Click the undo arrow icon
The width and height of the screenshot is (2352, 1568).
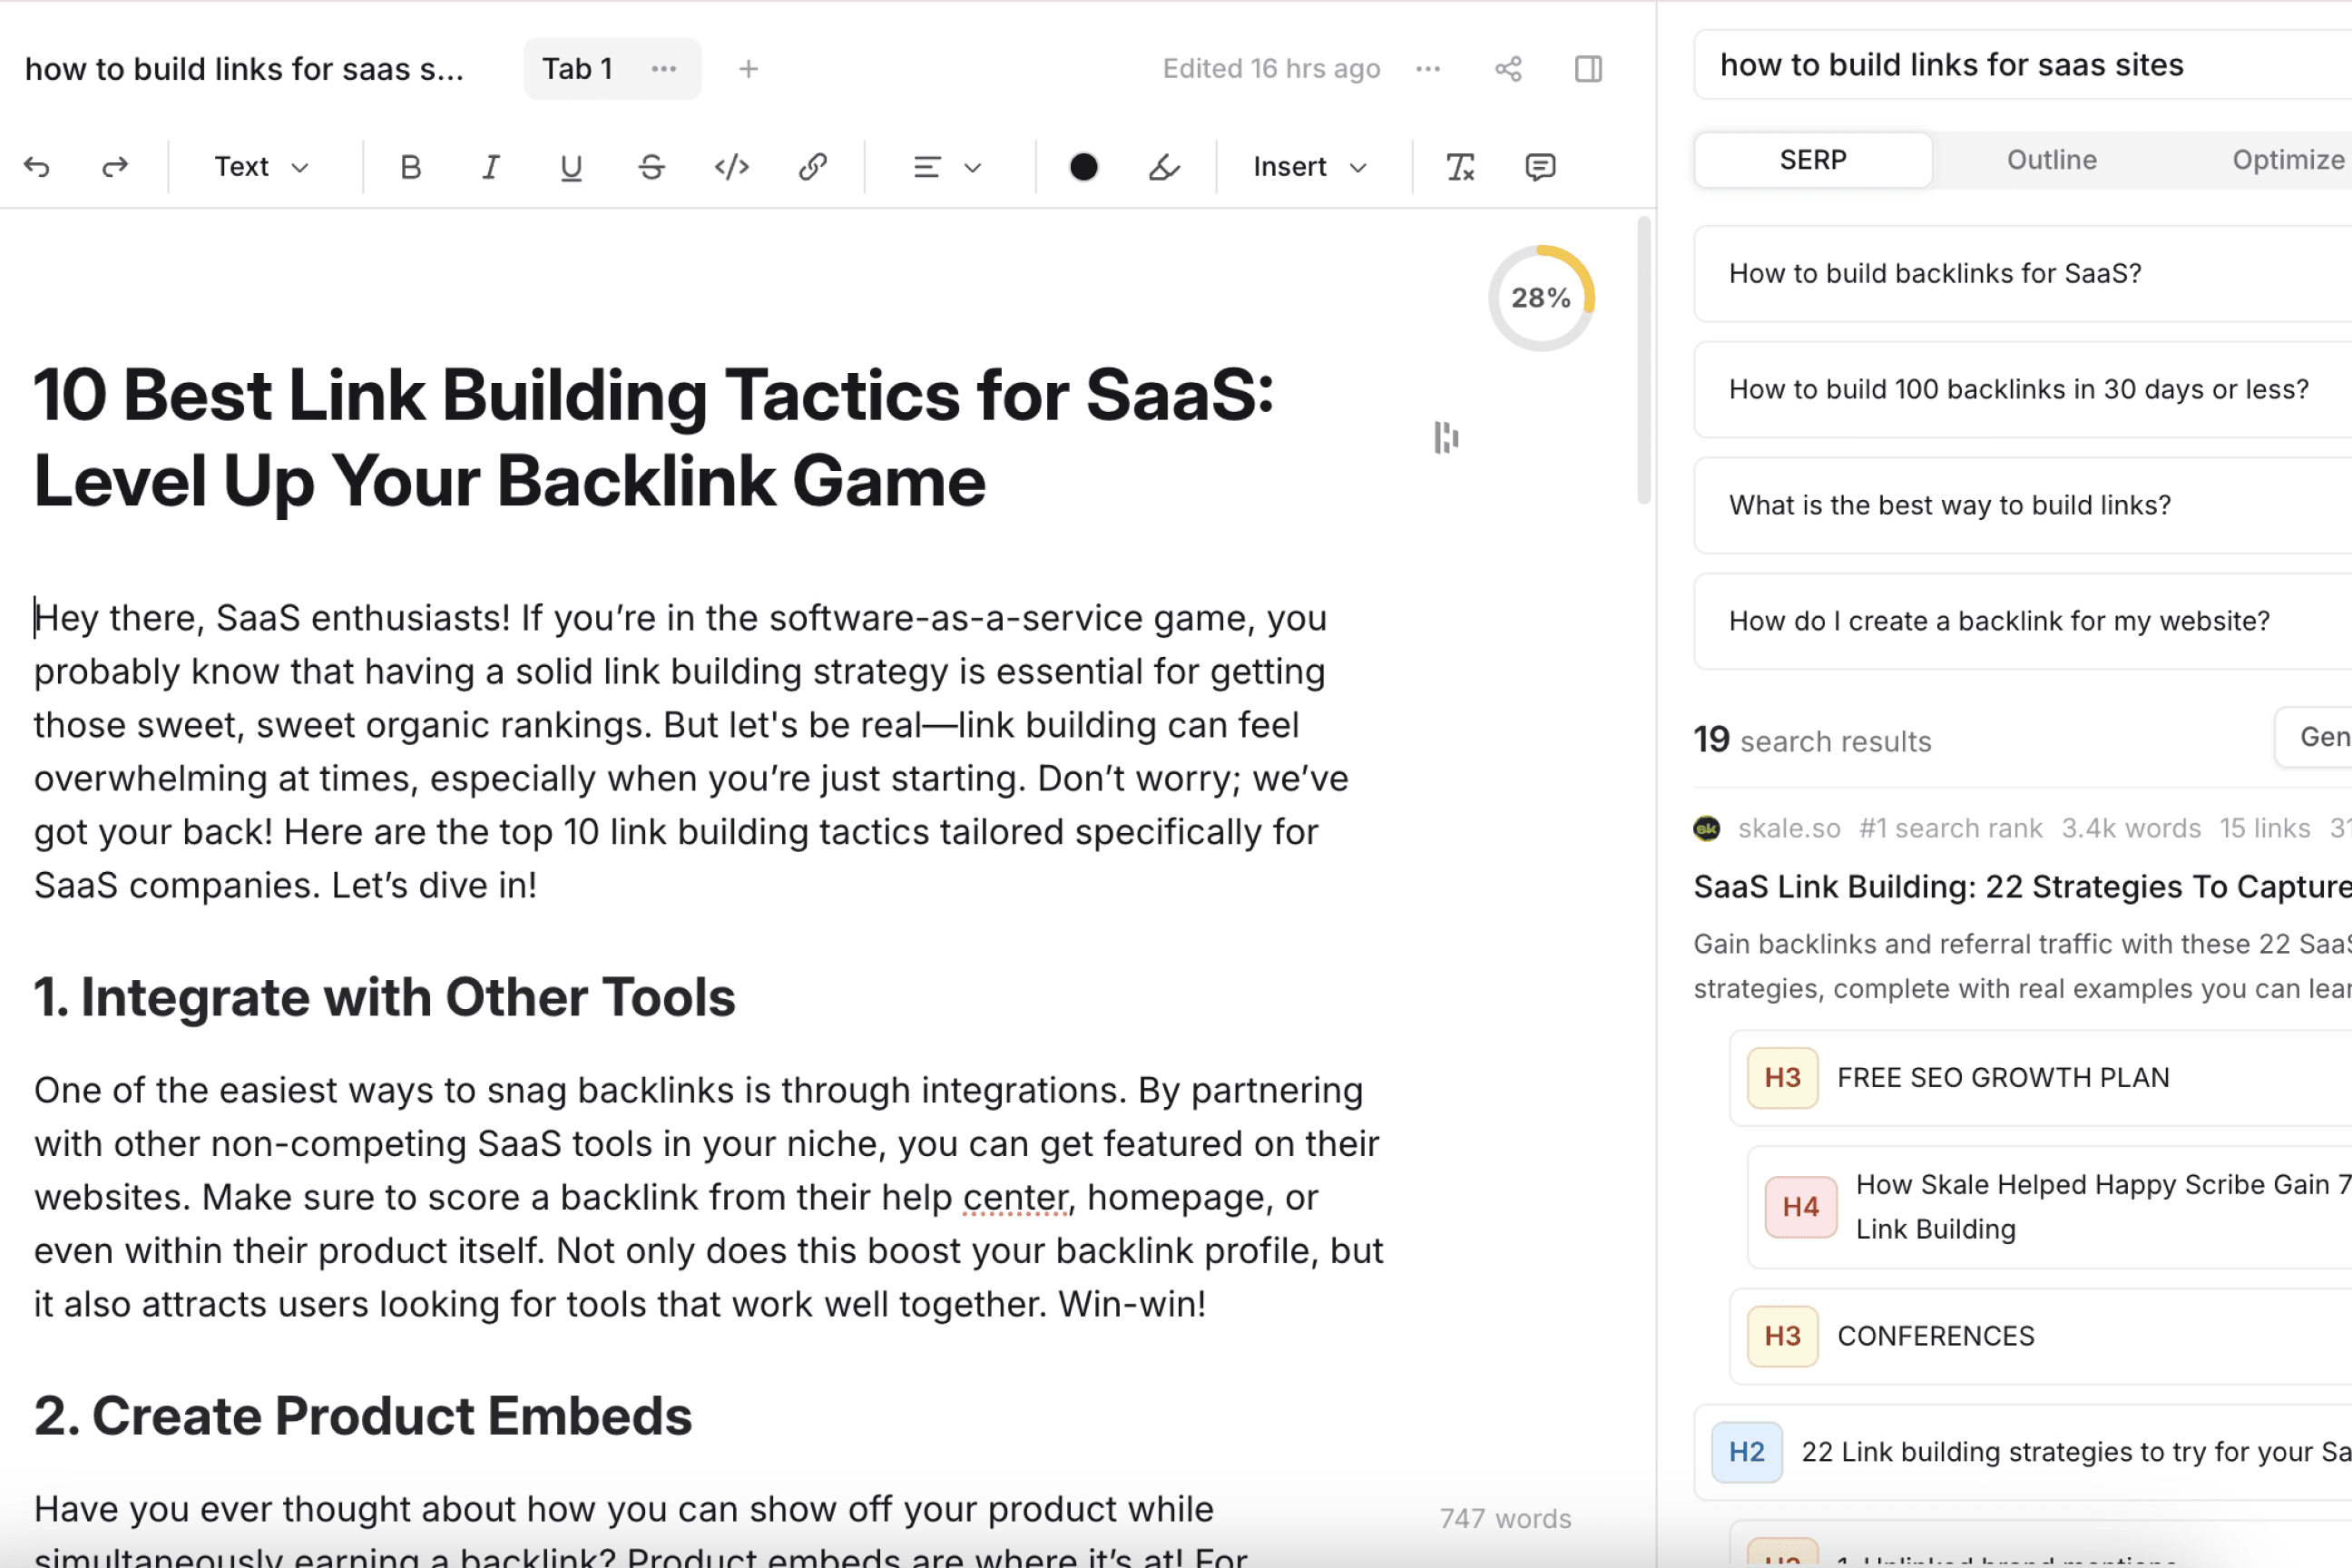pos(37,167)
